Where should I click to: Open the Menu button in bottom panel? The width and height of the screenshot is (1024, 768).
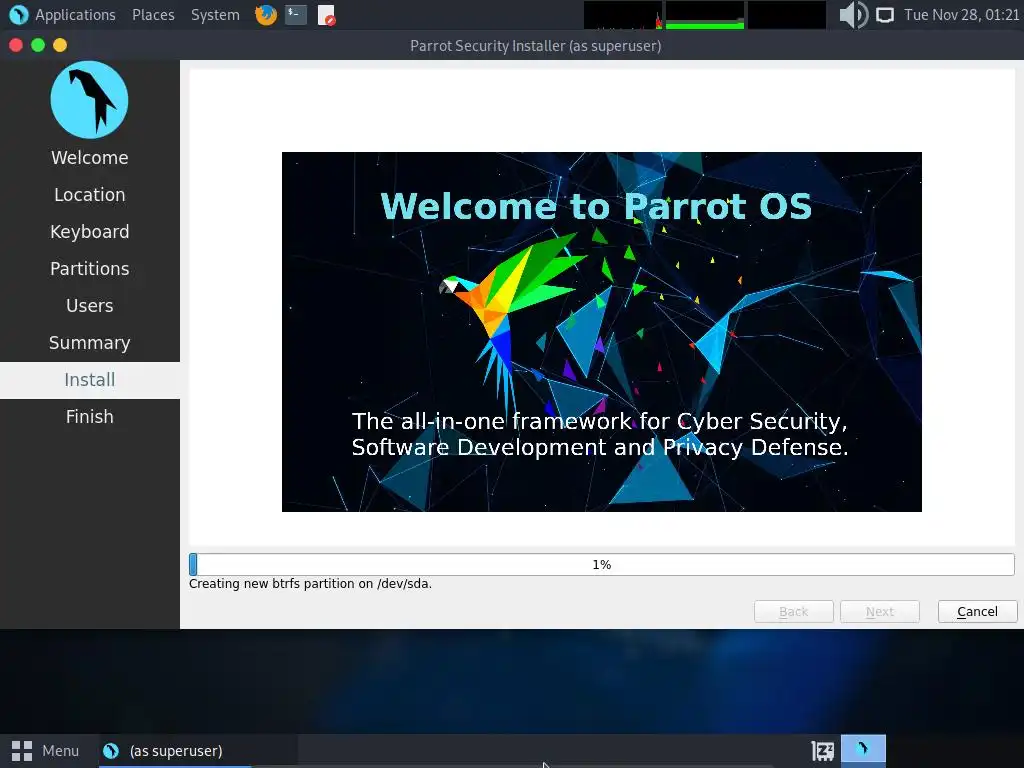46,751
